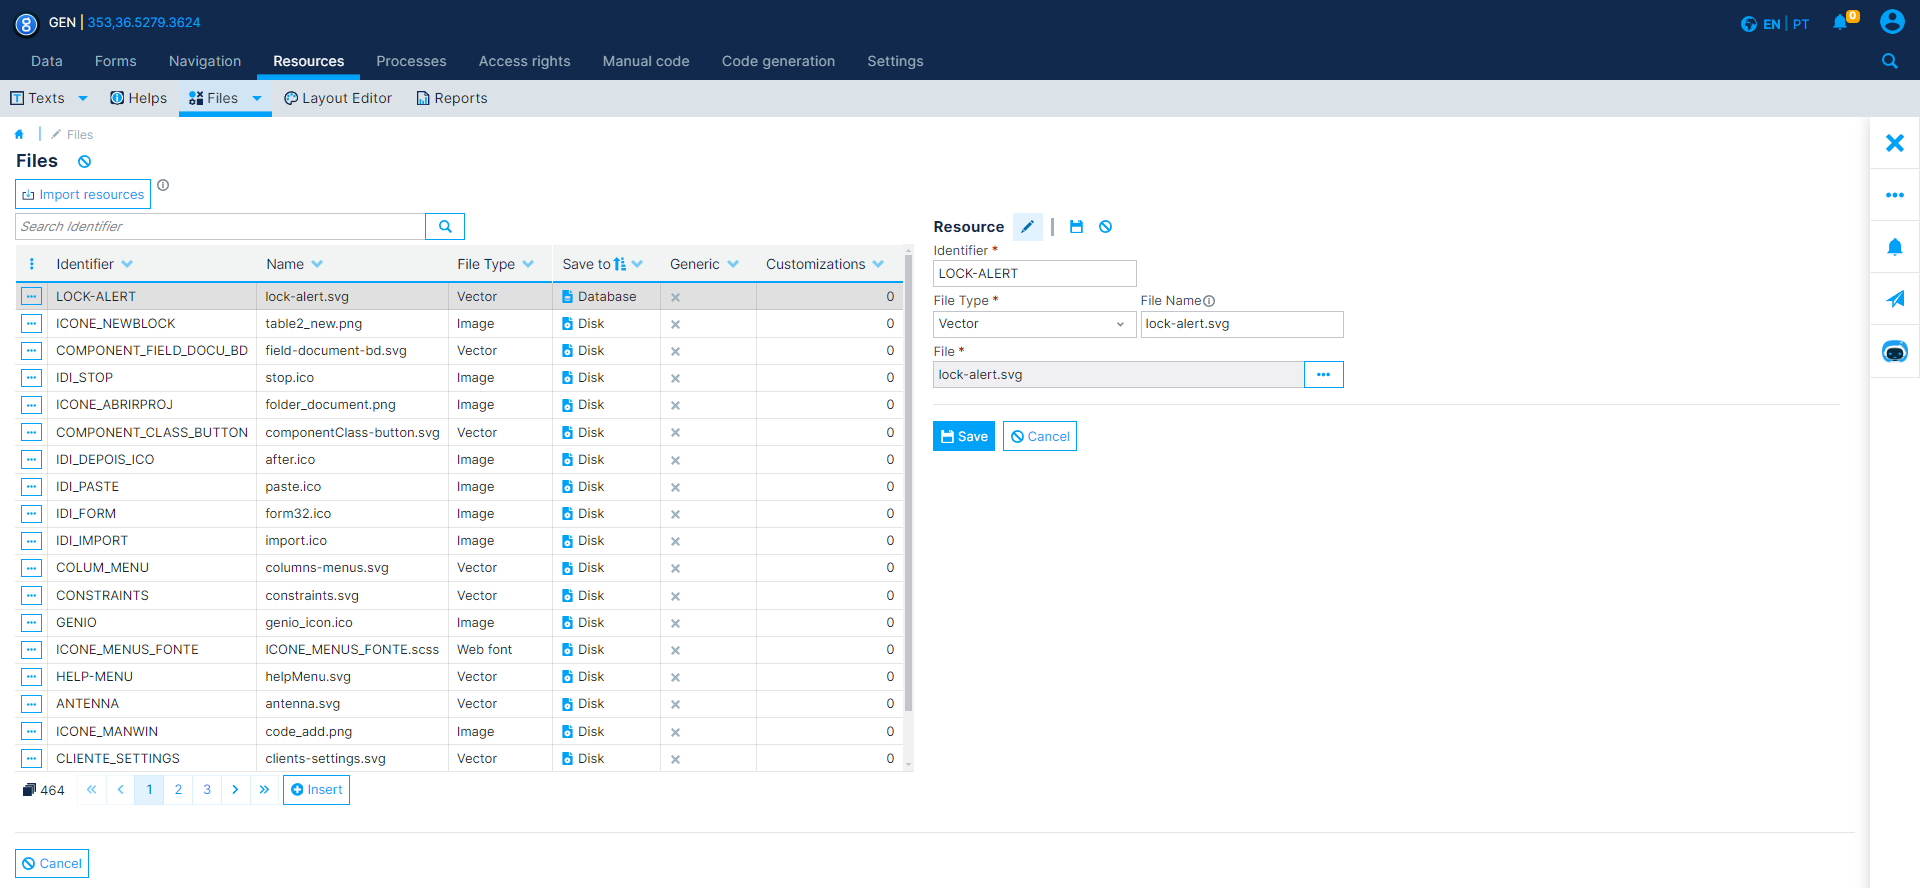
Task: Open table column settings dots icon
Action: click(x=32, y=264)
